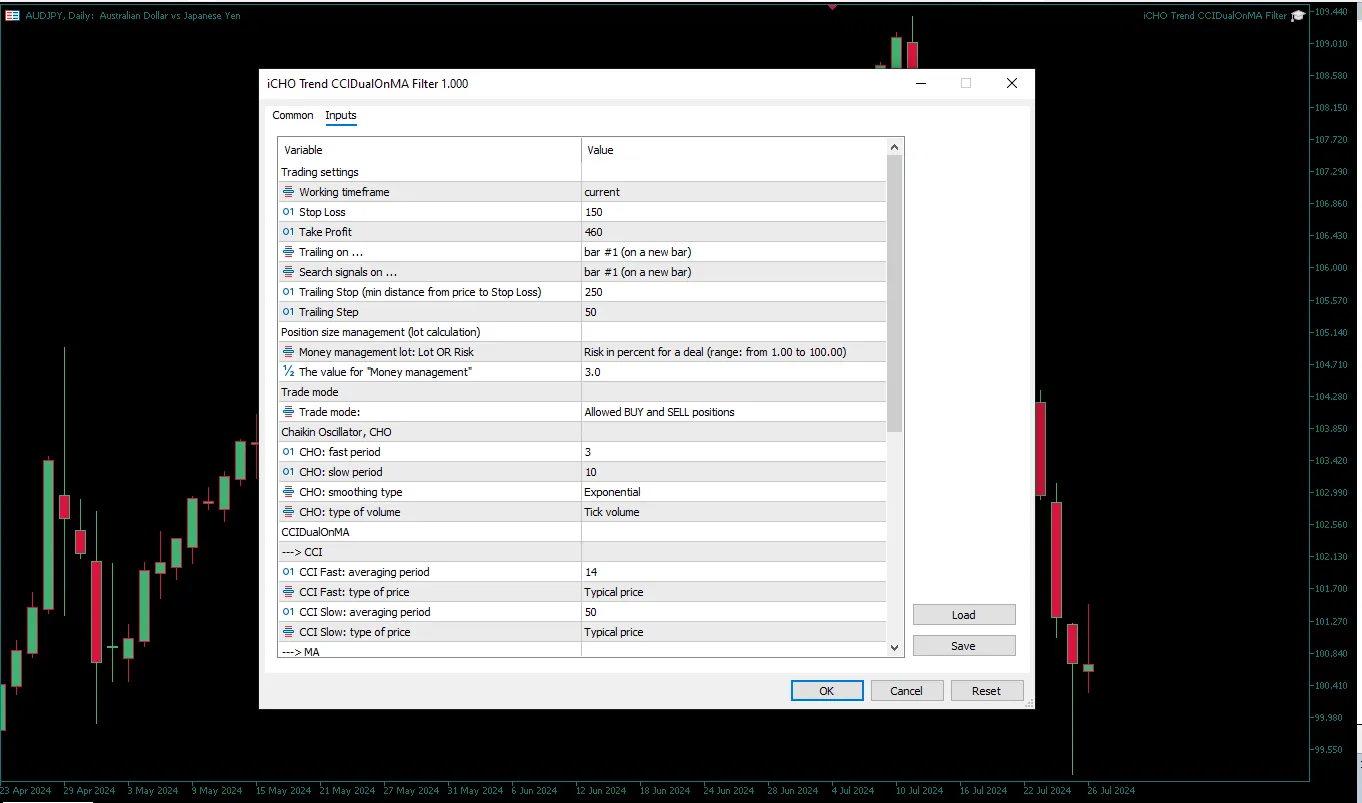Switch to the Common tab

293,115
